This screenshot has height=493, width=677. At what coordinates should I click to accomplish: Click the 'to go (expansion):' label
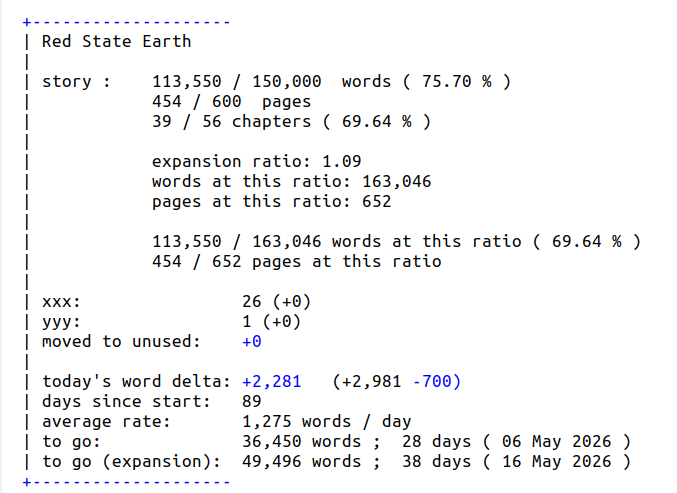pyautogui.click(x=131, y=461)
